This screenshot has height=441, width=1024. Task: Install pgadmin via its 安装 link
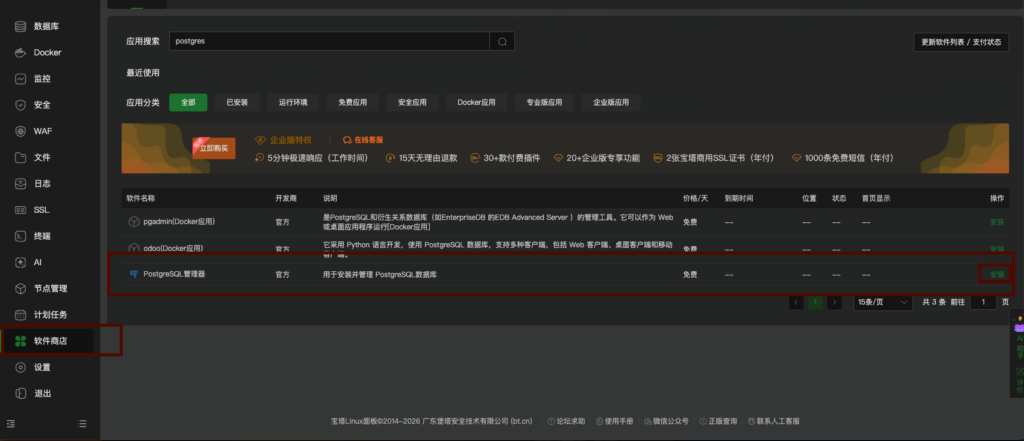click(x=997, y=222)
